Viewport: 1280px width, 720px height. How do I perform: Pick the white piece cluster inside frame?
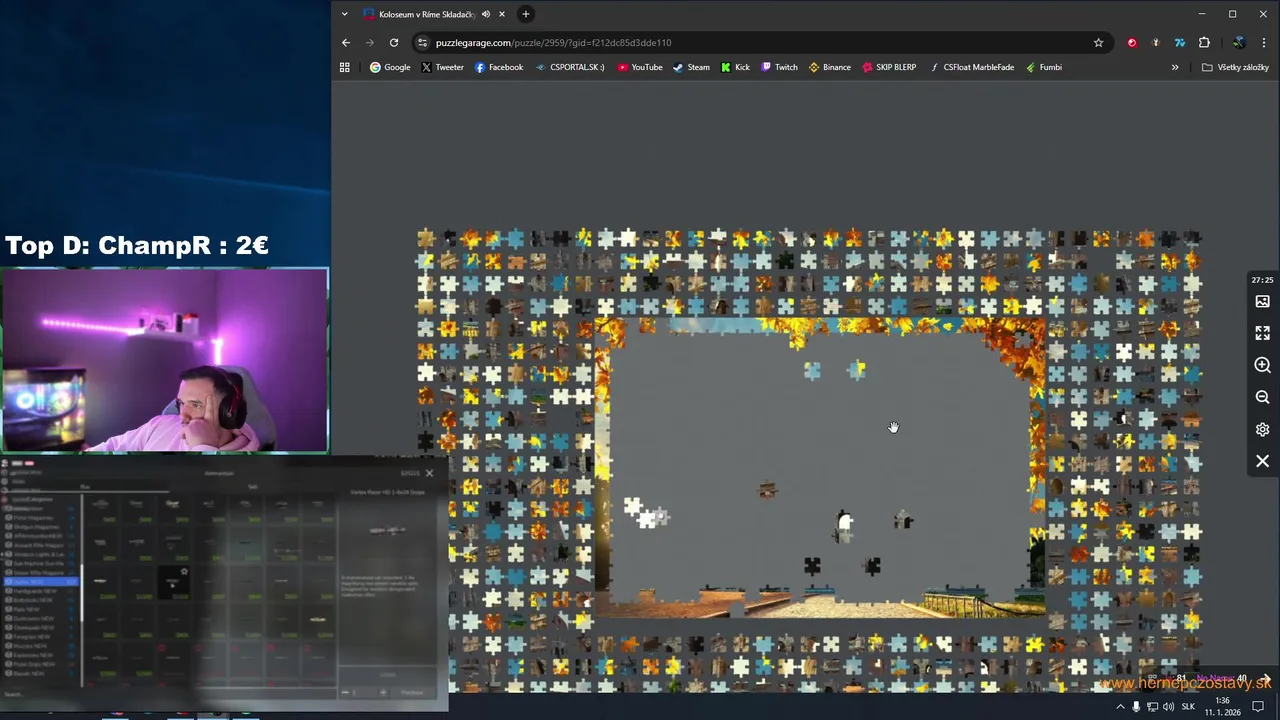(x=646, y=513)
